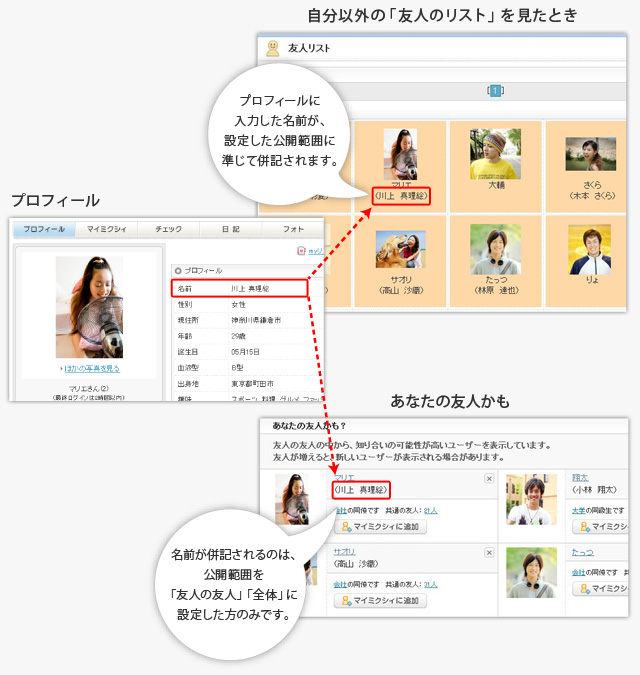Click the あなたの友人かも？ panel heading
Image resolution: width=640 pixels, height=675 pixels.
coord(309,426)
